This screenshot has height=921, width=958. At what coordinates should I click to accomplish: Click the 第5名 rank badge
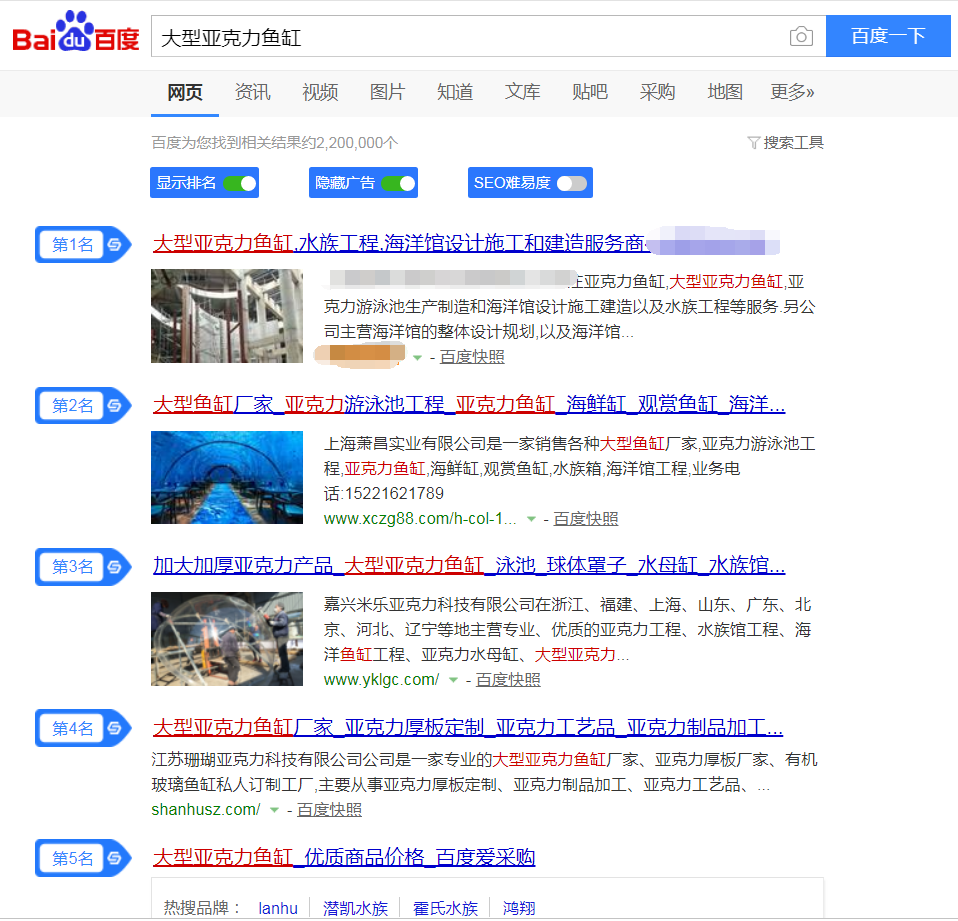(84, 859)
